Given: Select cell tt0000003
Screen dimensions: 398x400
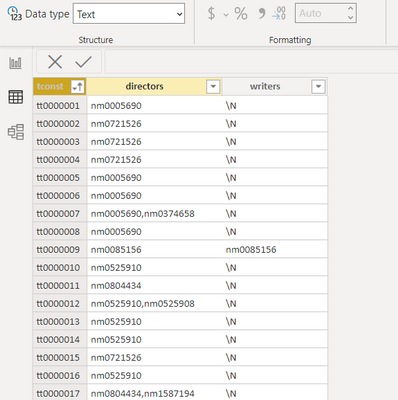Looking at the screenshot, I should click(60, 142).
